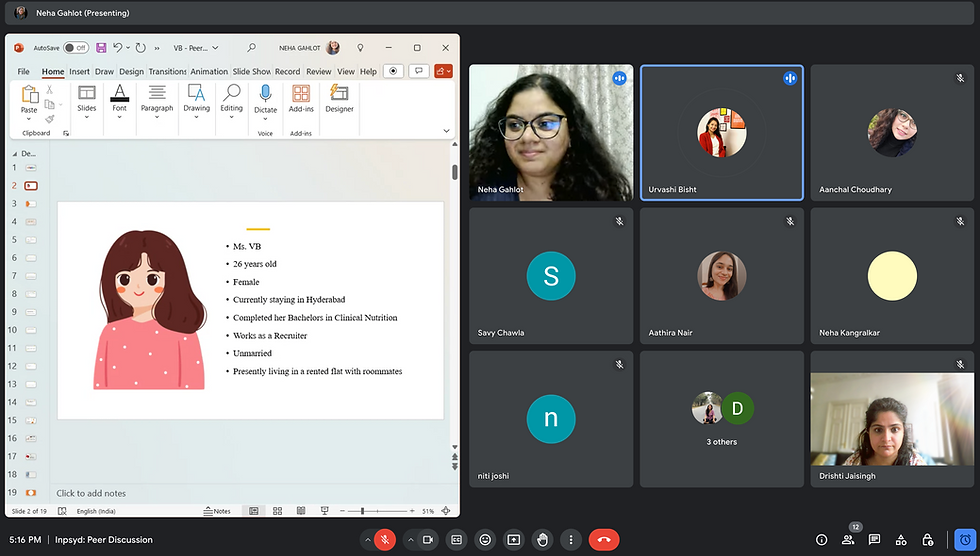
Task: Undo the last action in PowerPoint
Action: point(118,48)
